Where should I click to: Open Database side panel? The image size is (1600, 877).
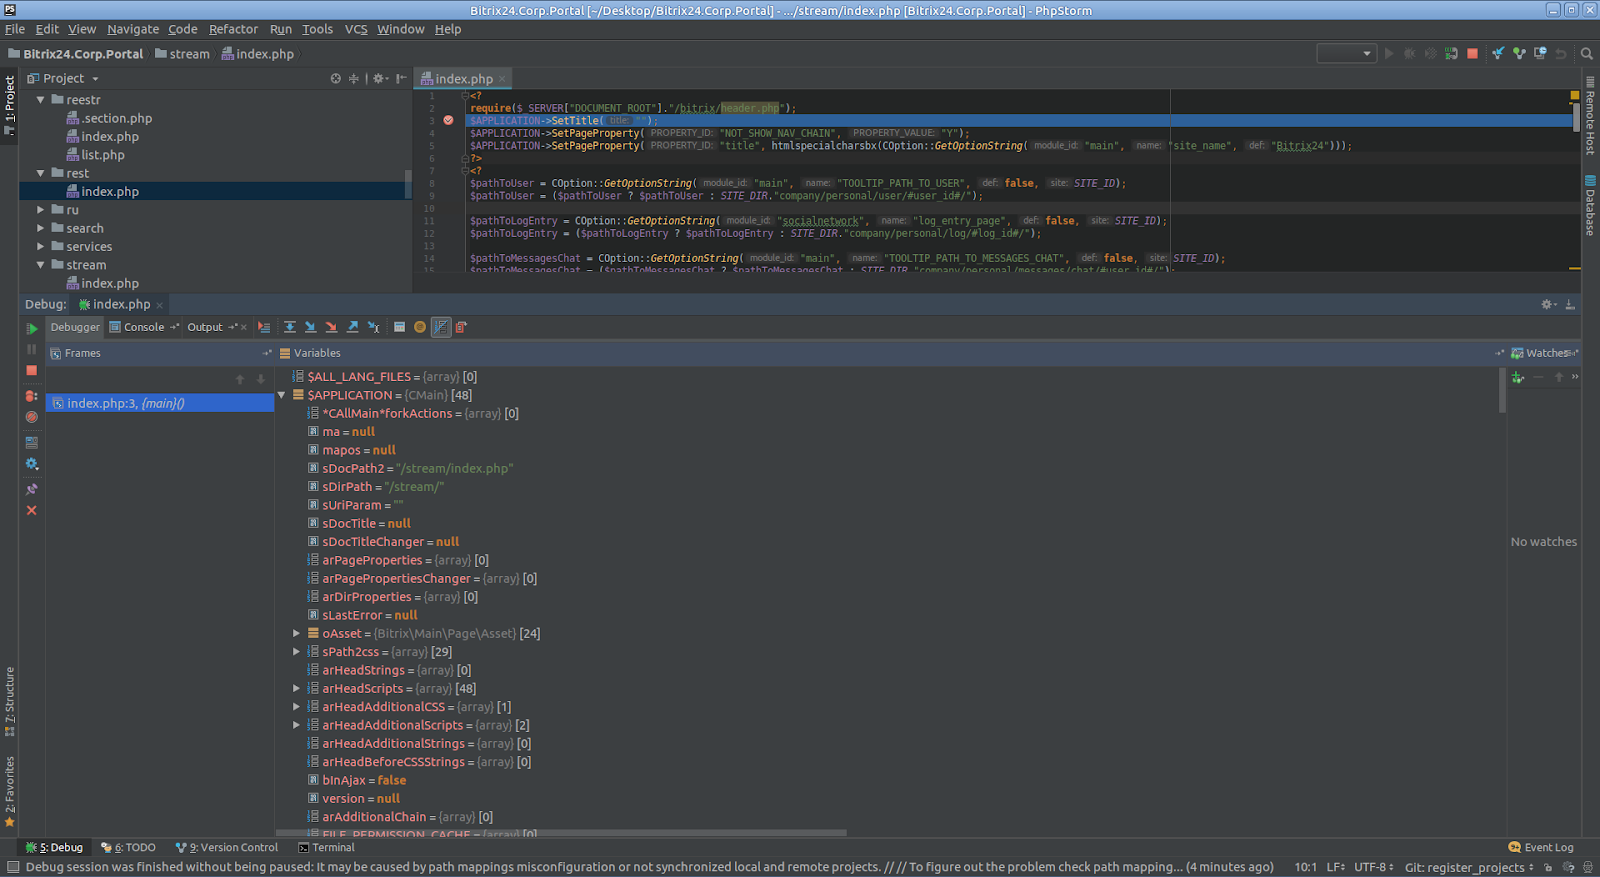point(1590,205)
